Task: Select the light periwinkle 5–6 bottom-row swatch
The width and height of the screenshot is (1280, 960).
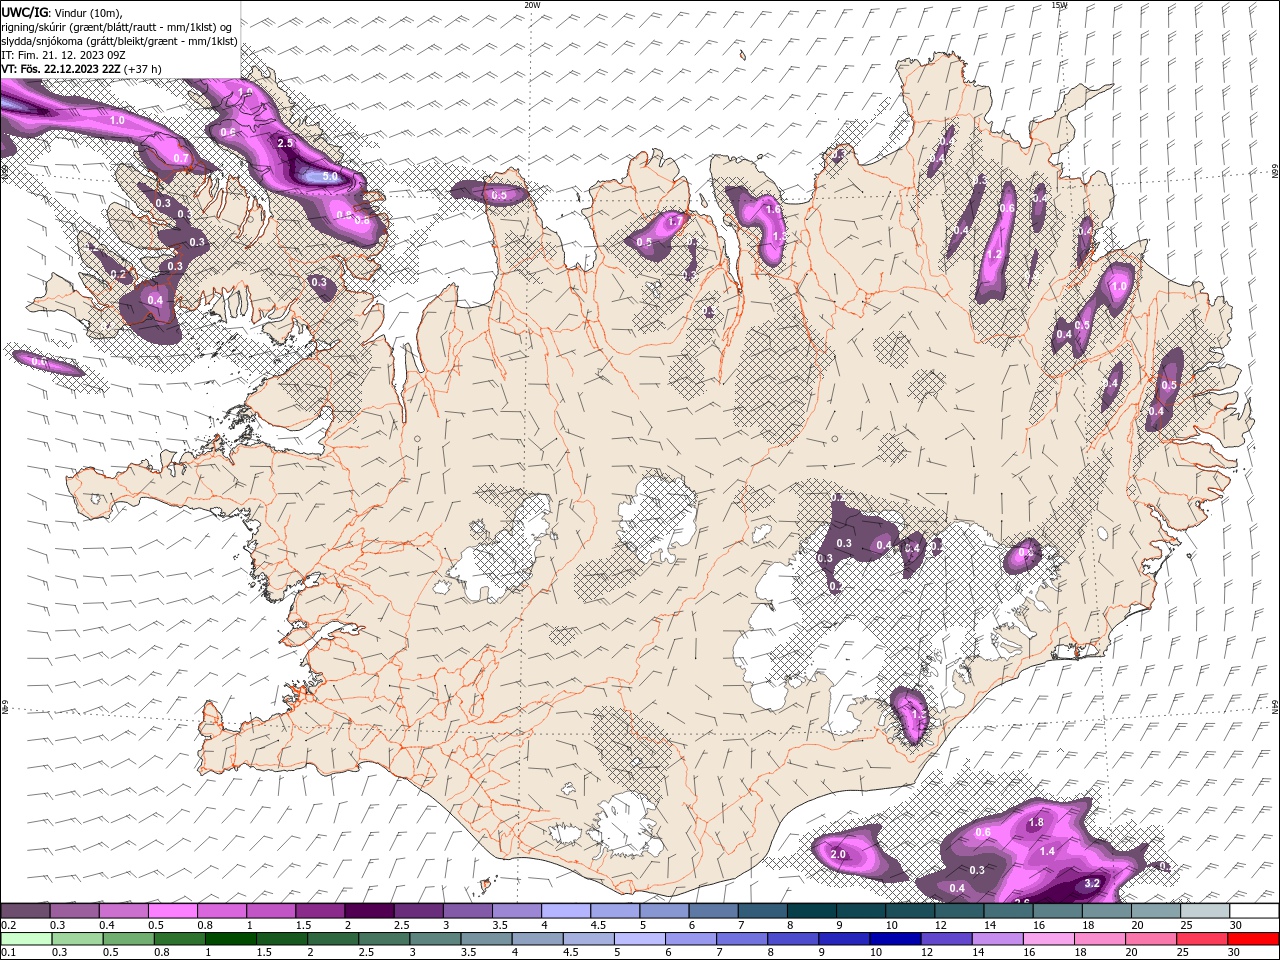Action: [x=640, y=939]
